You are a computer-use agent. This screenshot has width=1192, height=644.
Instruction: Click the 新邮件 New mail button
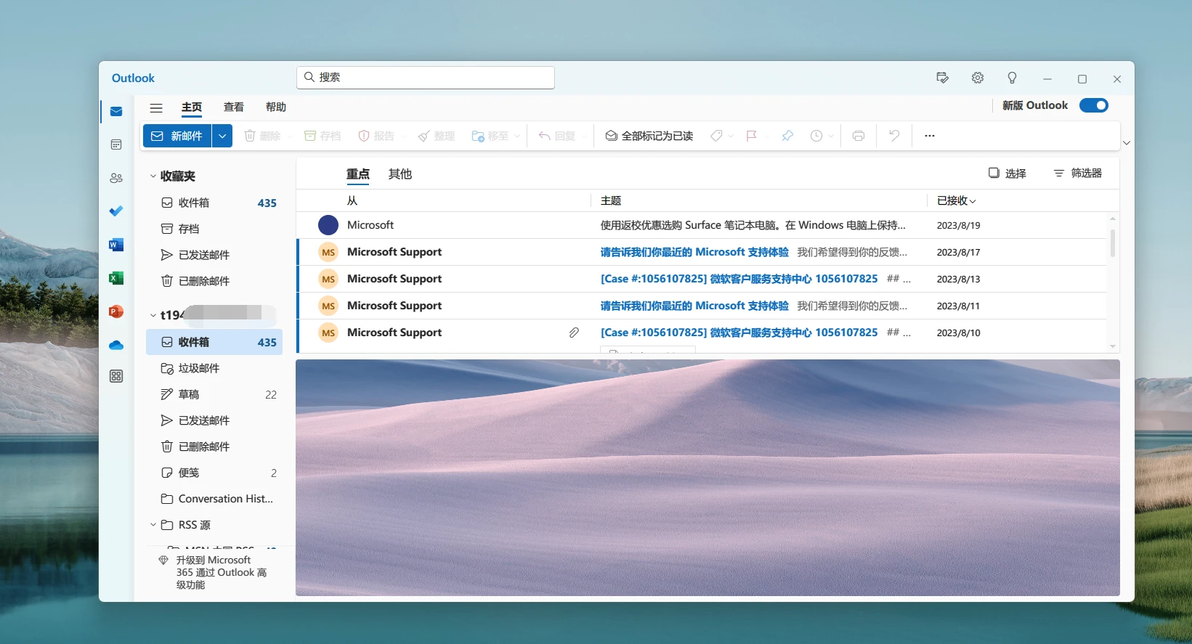pos(177,136)
